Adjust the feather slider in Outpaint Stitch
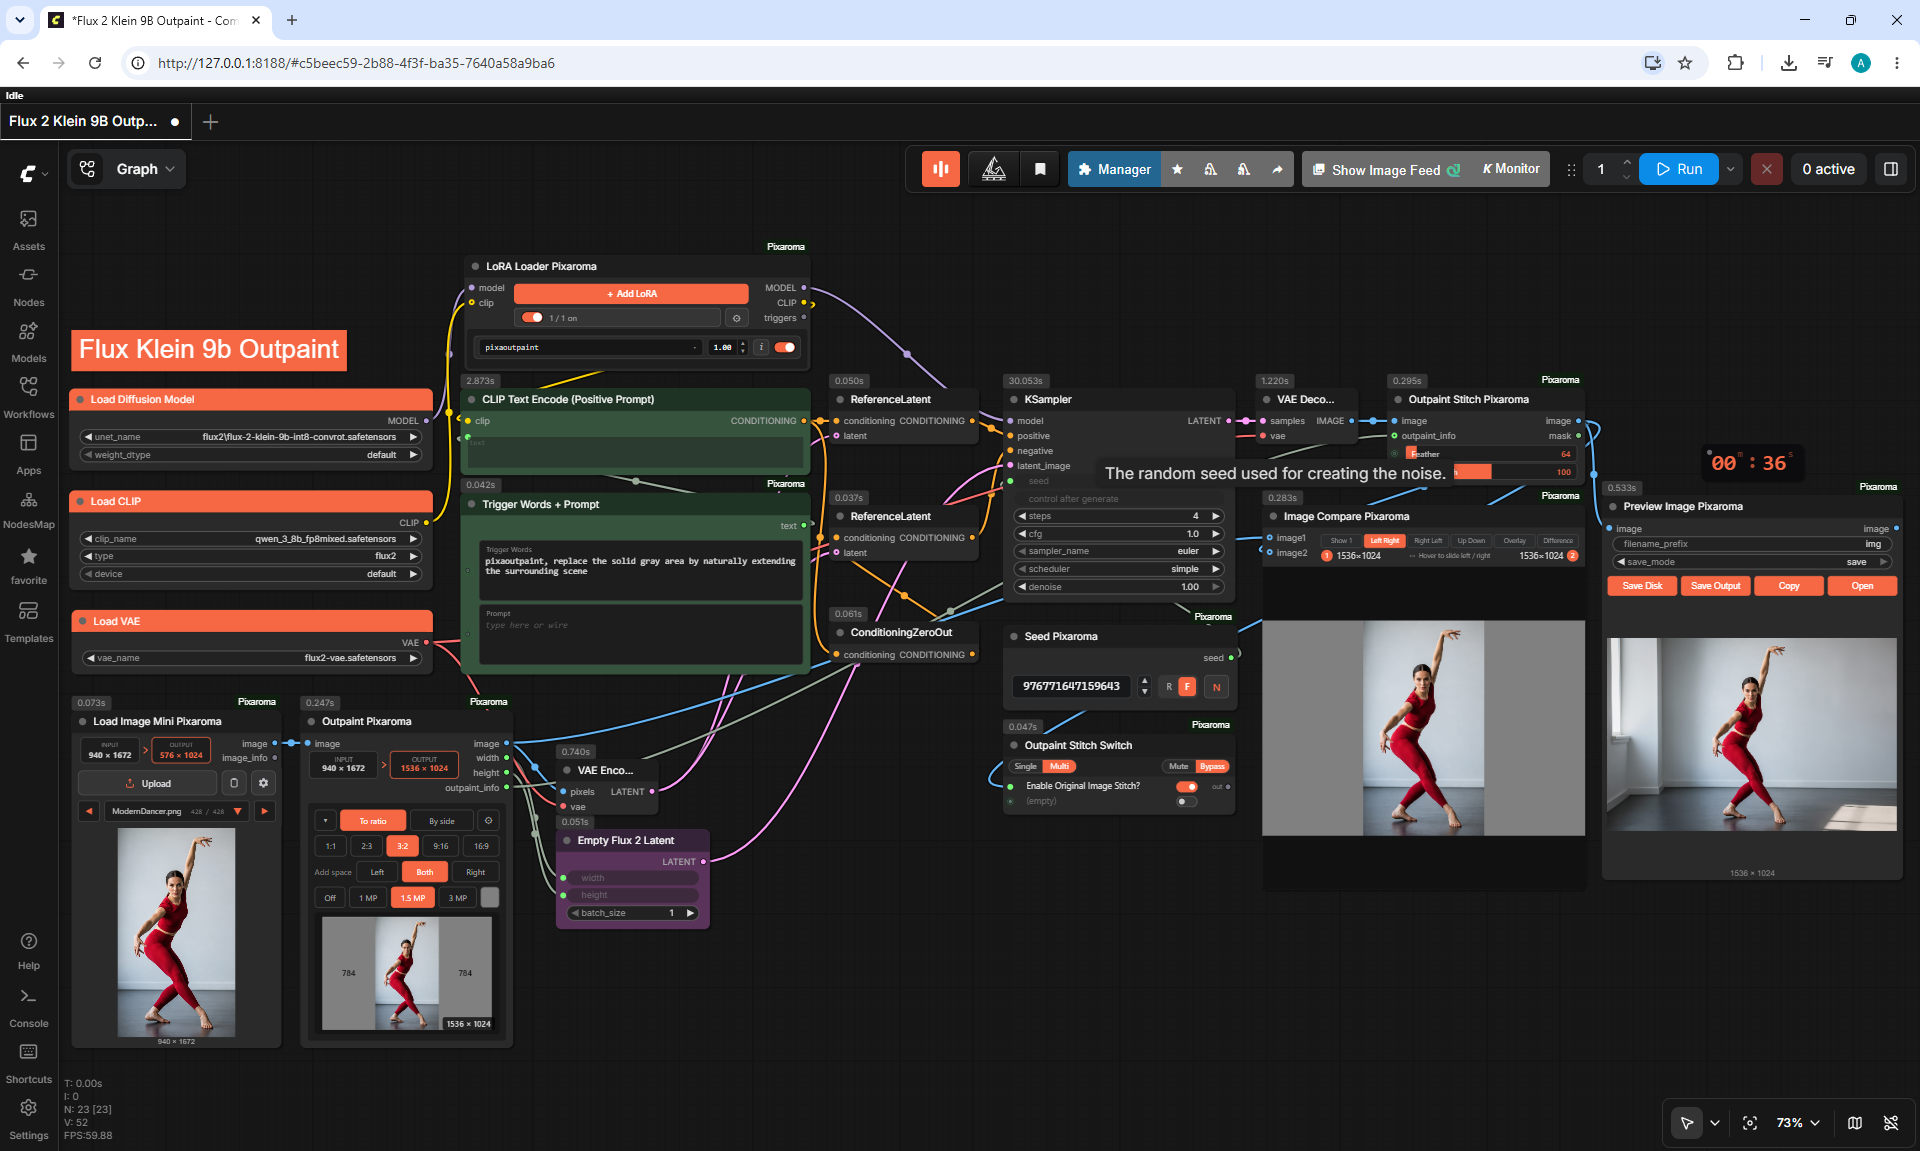 click(x=1490, y=454)
